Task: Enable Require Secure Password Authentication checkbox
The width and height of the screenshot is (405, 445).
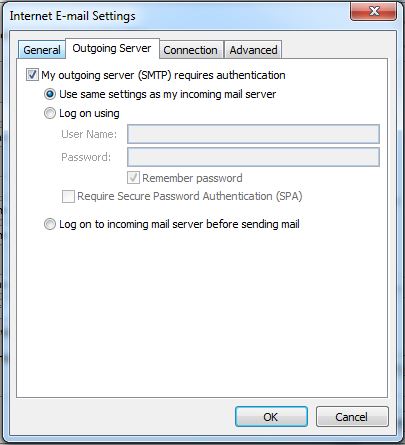Action: pyautogui.click(x=68, y=196)
